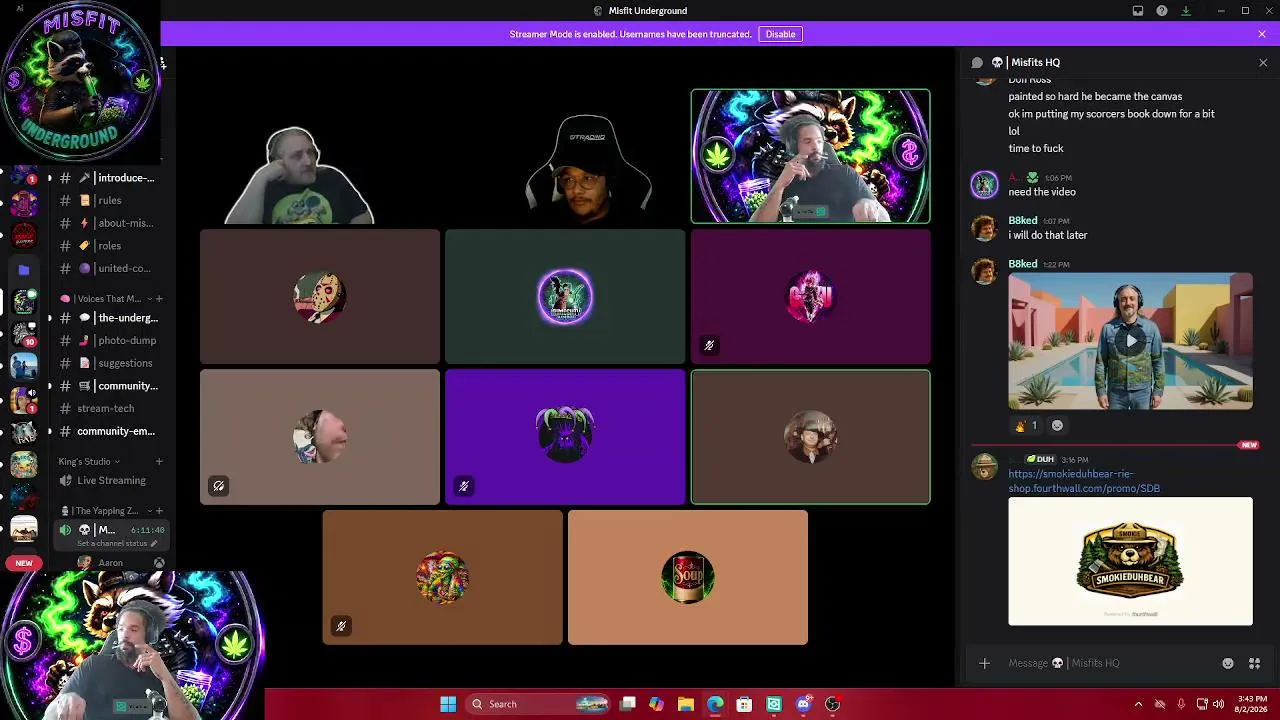Open the taskbar volume control
The image size is (1280, 720).
(1218, 704)
